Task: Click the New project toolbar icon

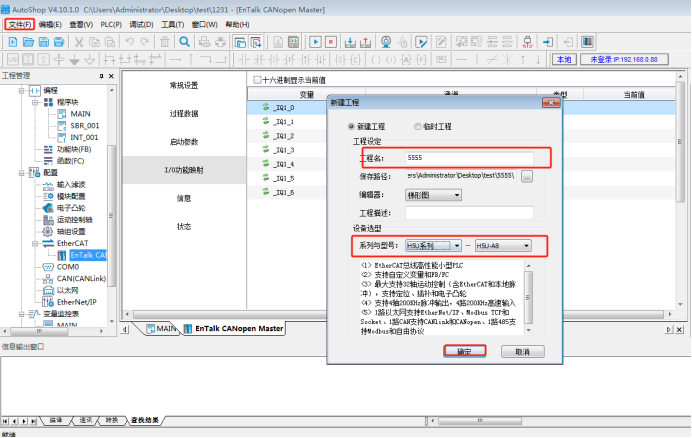Action: pyautogui.click(x=13, y=42)
